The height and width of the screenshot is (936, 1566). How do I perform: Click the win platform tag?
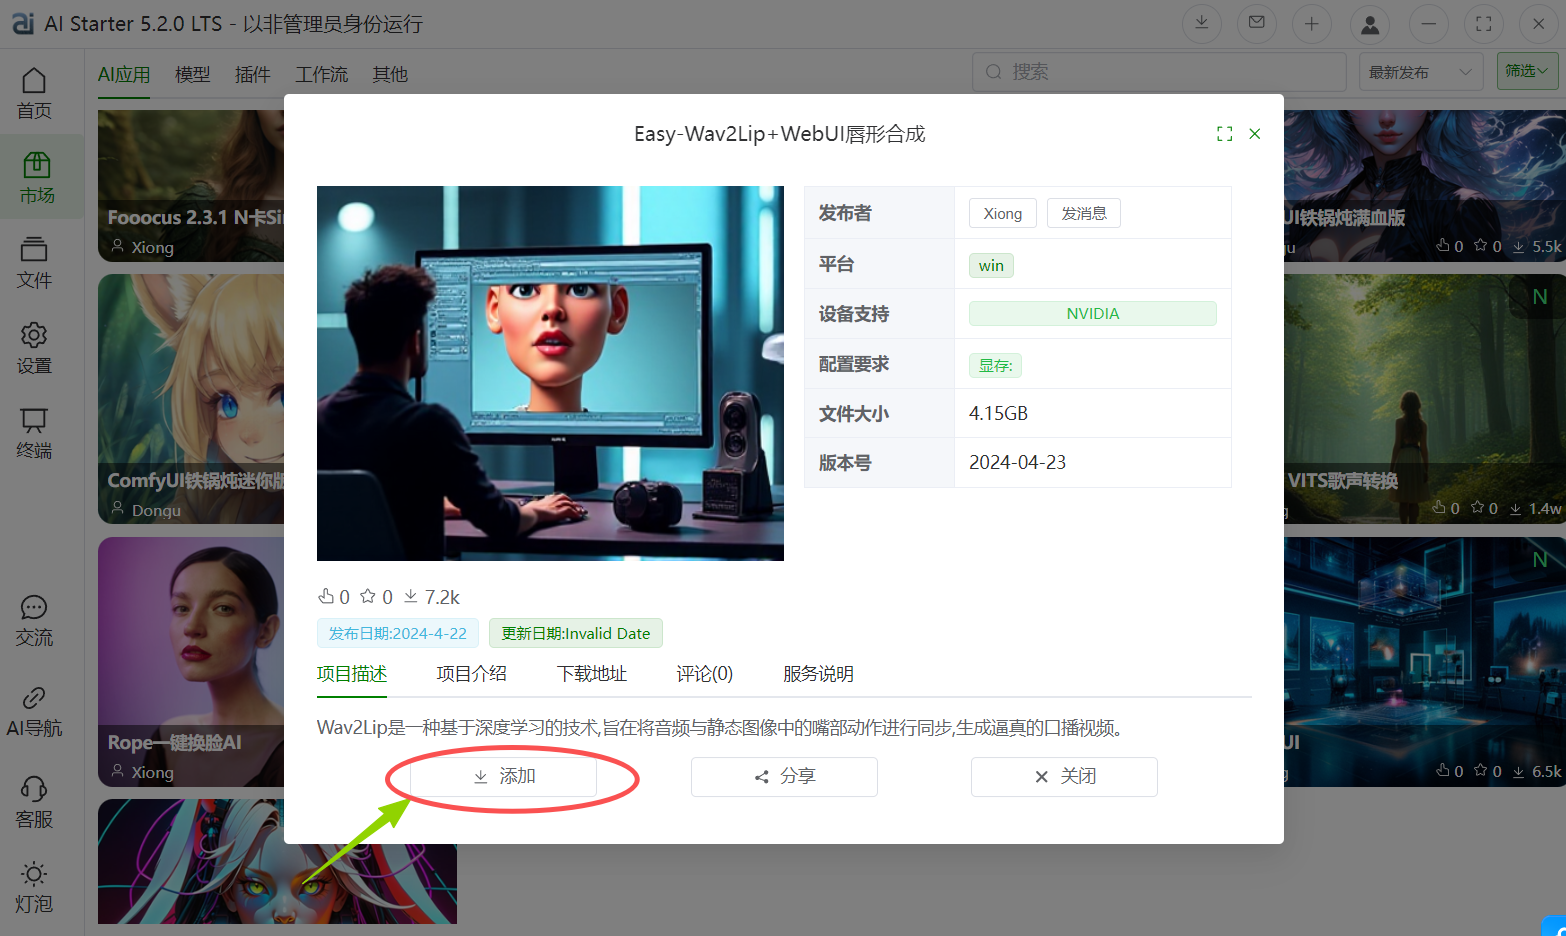(991, 265)
